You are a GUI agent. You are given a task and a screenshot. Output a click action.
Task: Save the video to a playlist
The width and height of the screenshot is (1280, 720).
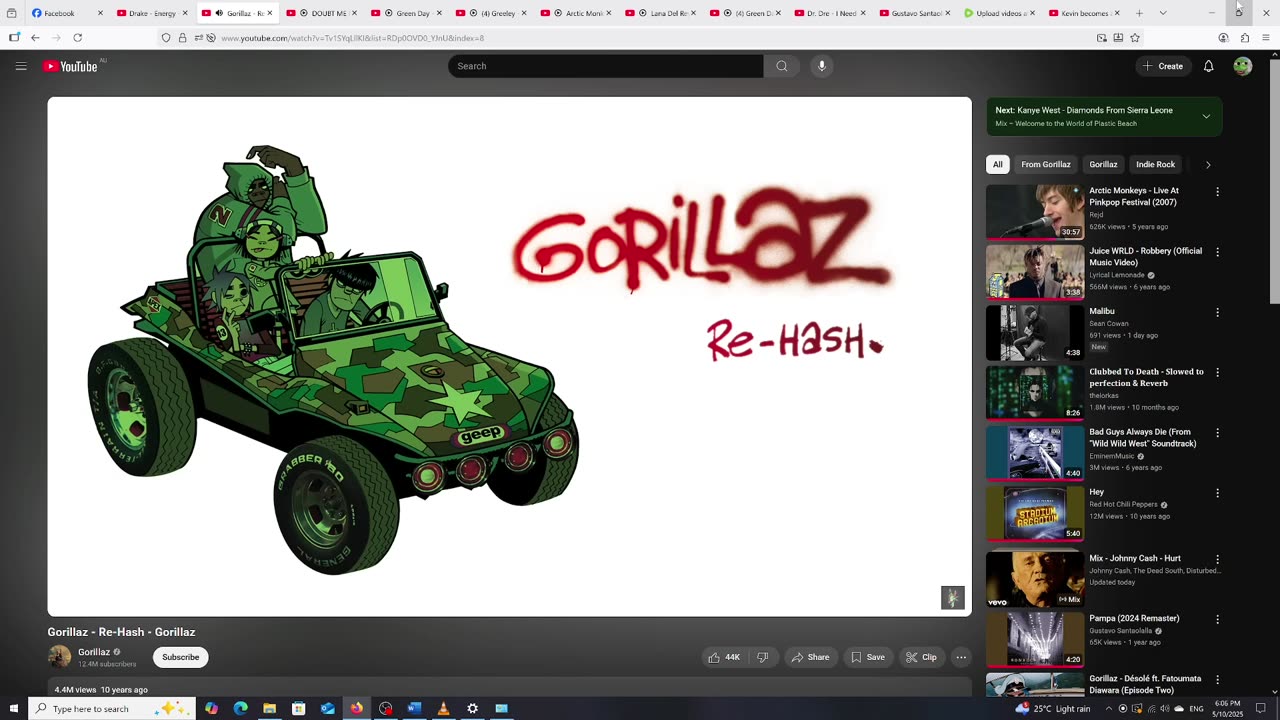867,657
